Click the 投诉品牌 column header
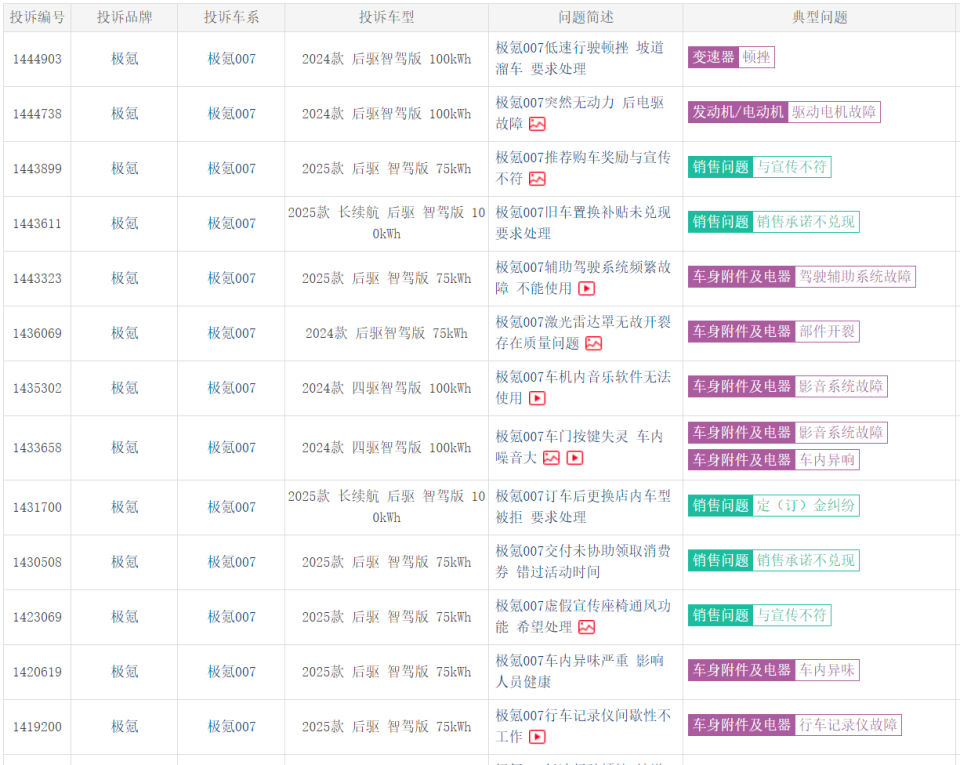The height and width of the screenshot is (765, 960). click(x=124, y=17)
